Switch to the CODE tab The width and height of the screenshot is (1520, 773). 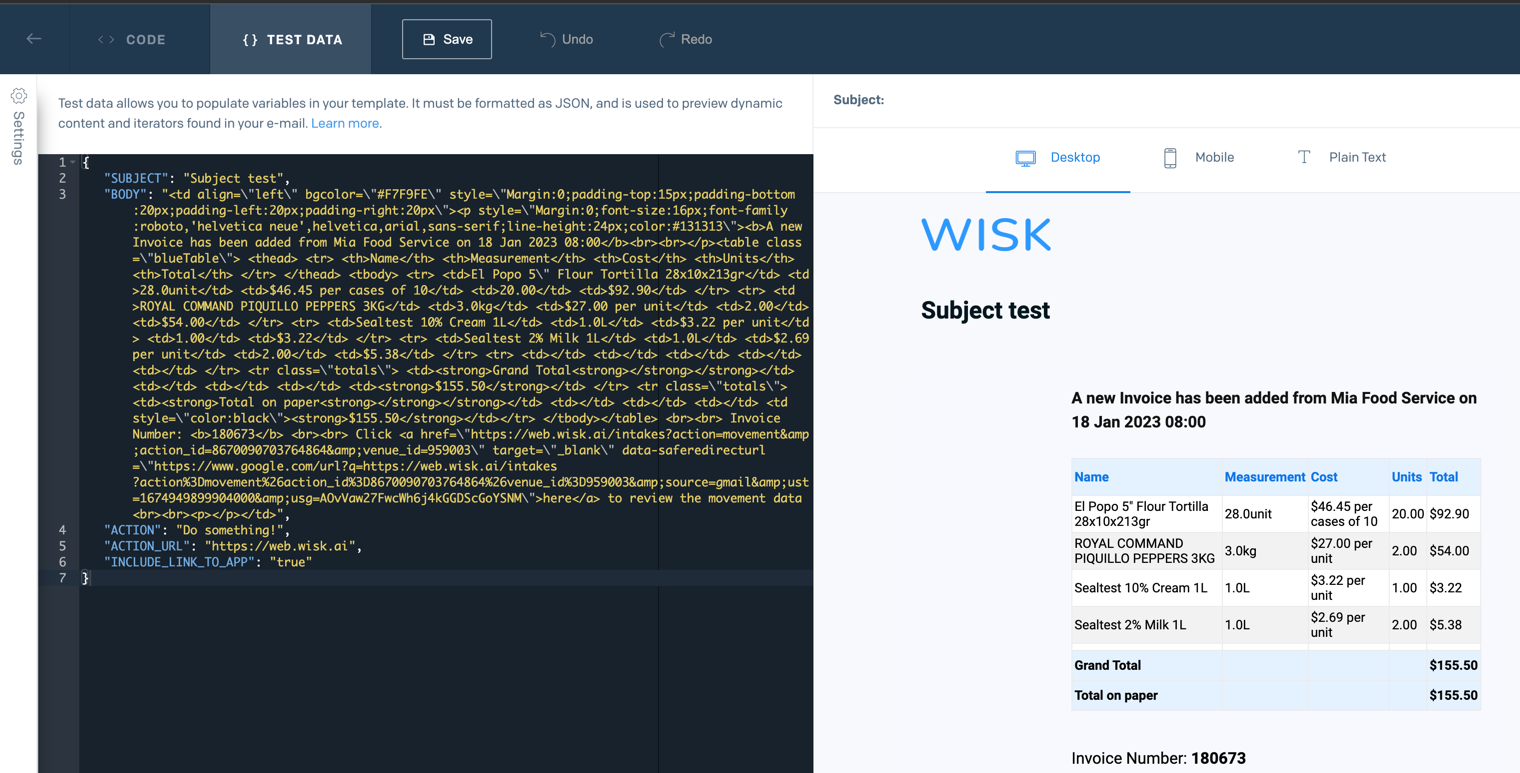pos(132,39)
